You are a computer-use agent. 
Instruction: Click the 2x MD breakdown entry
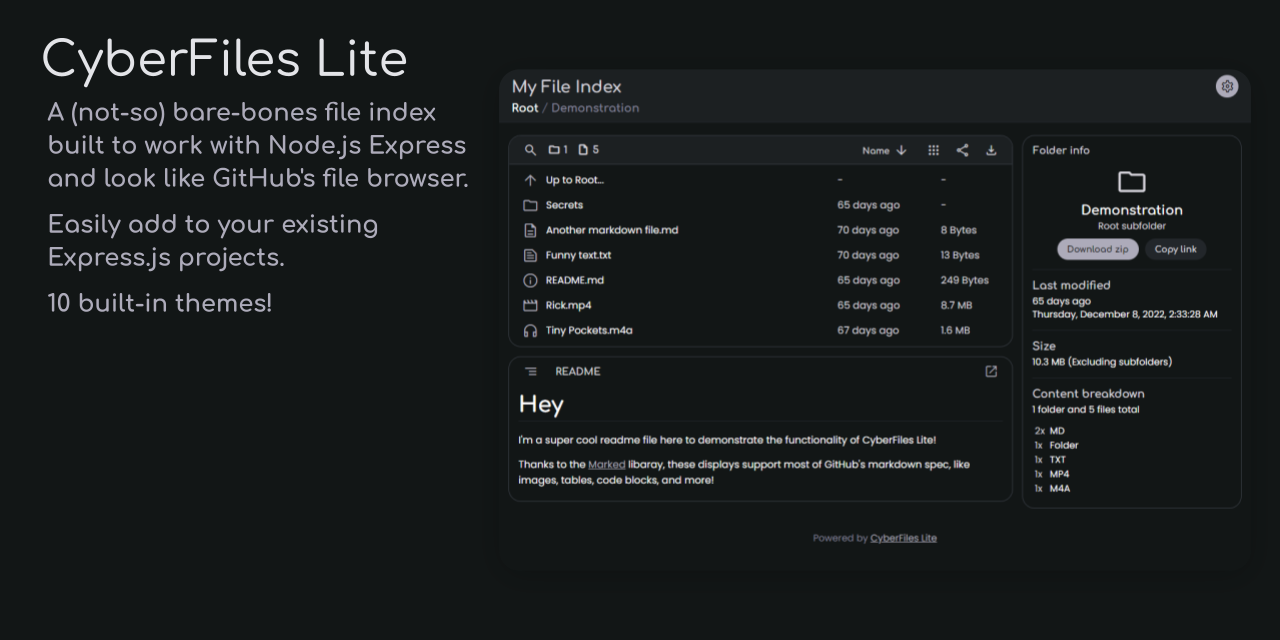tap(1050, 431)
